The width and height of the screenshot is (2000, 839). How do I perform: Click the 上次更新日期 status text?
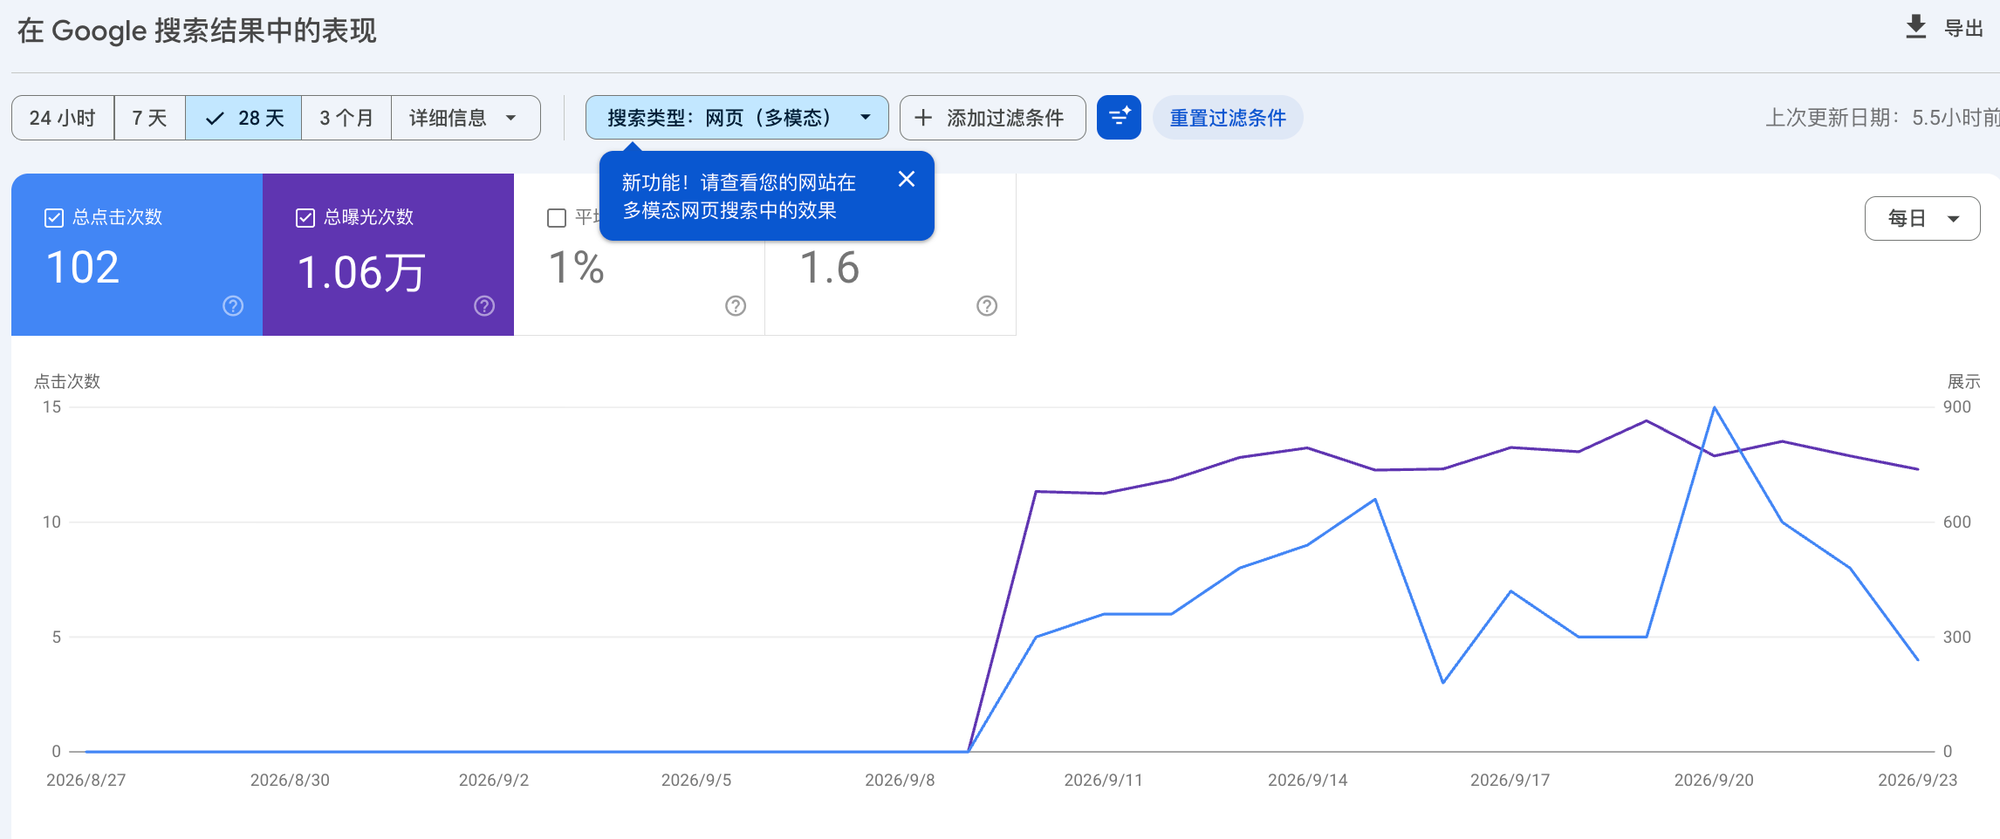[1882, 118]
